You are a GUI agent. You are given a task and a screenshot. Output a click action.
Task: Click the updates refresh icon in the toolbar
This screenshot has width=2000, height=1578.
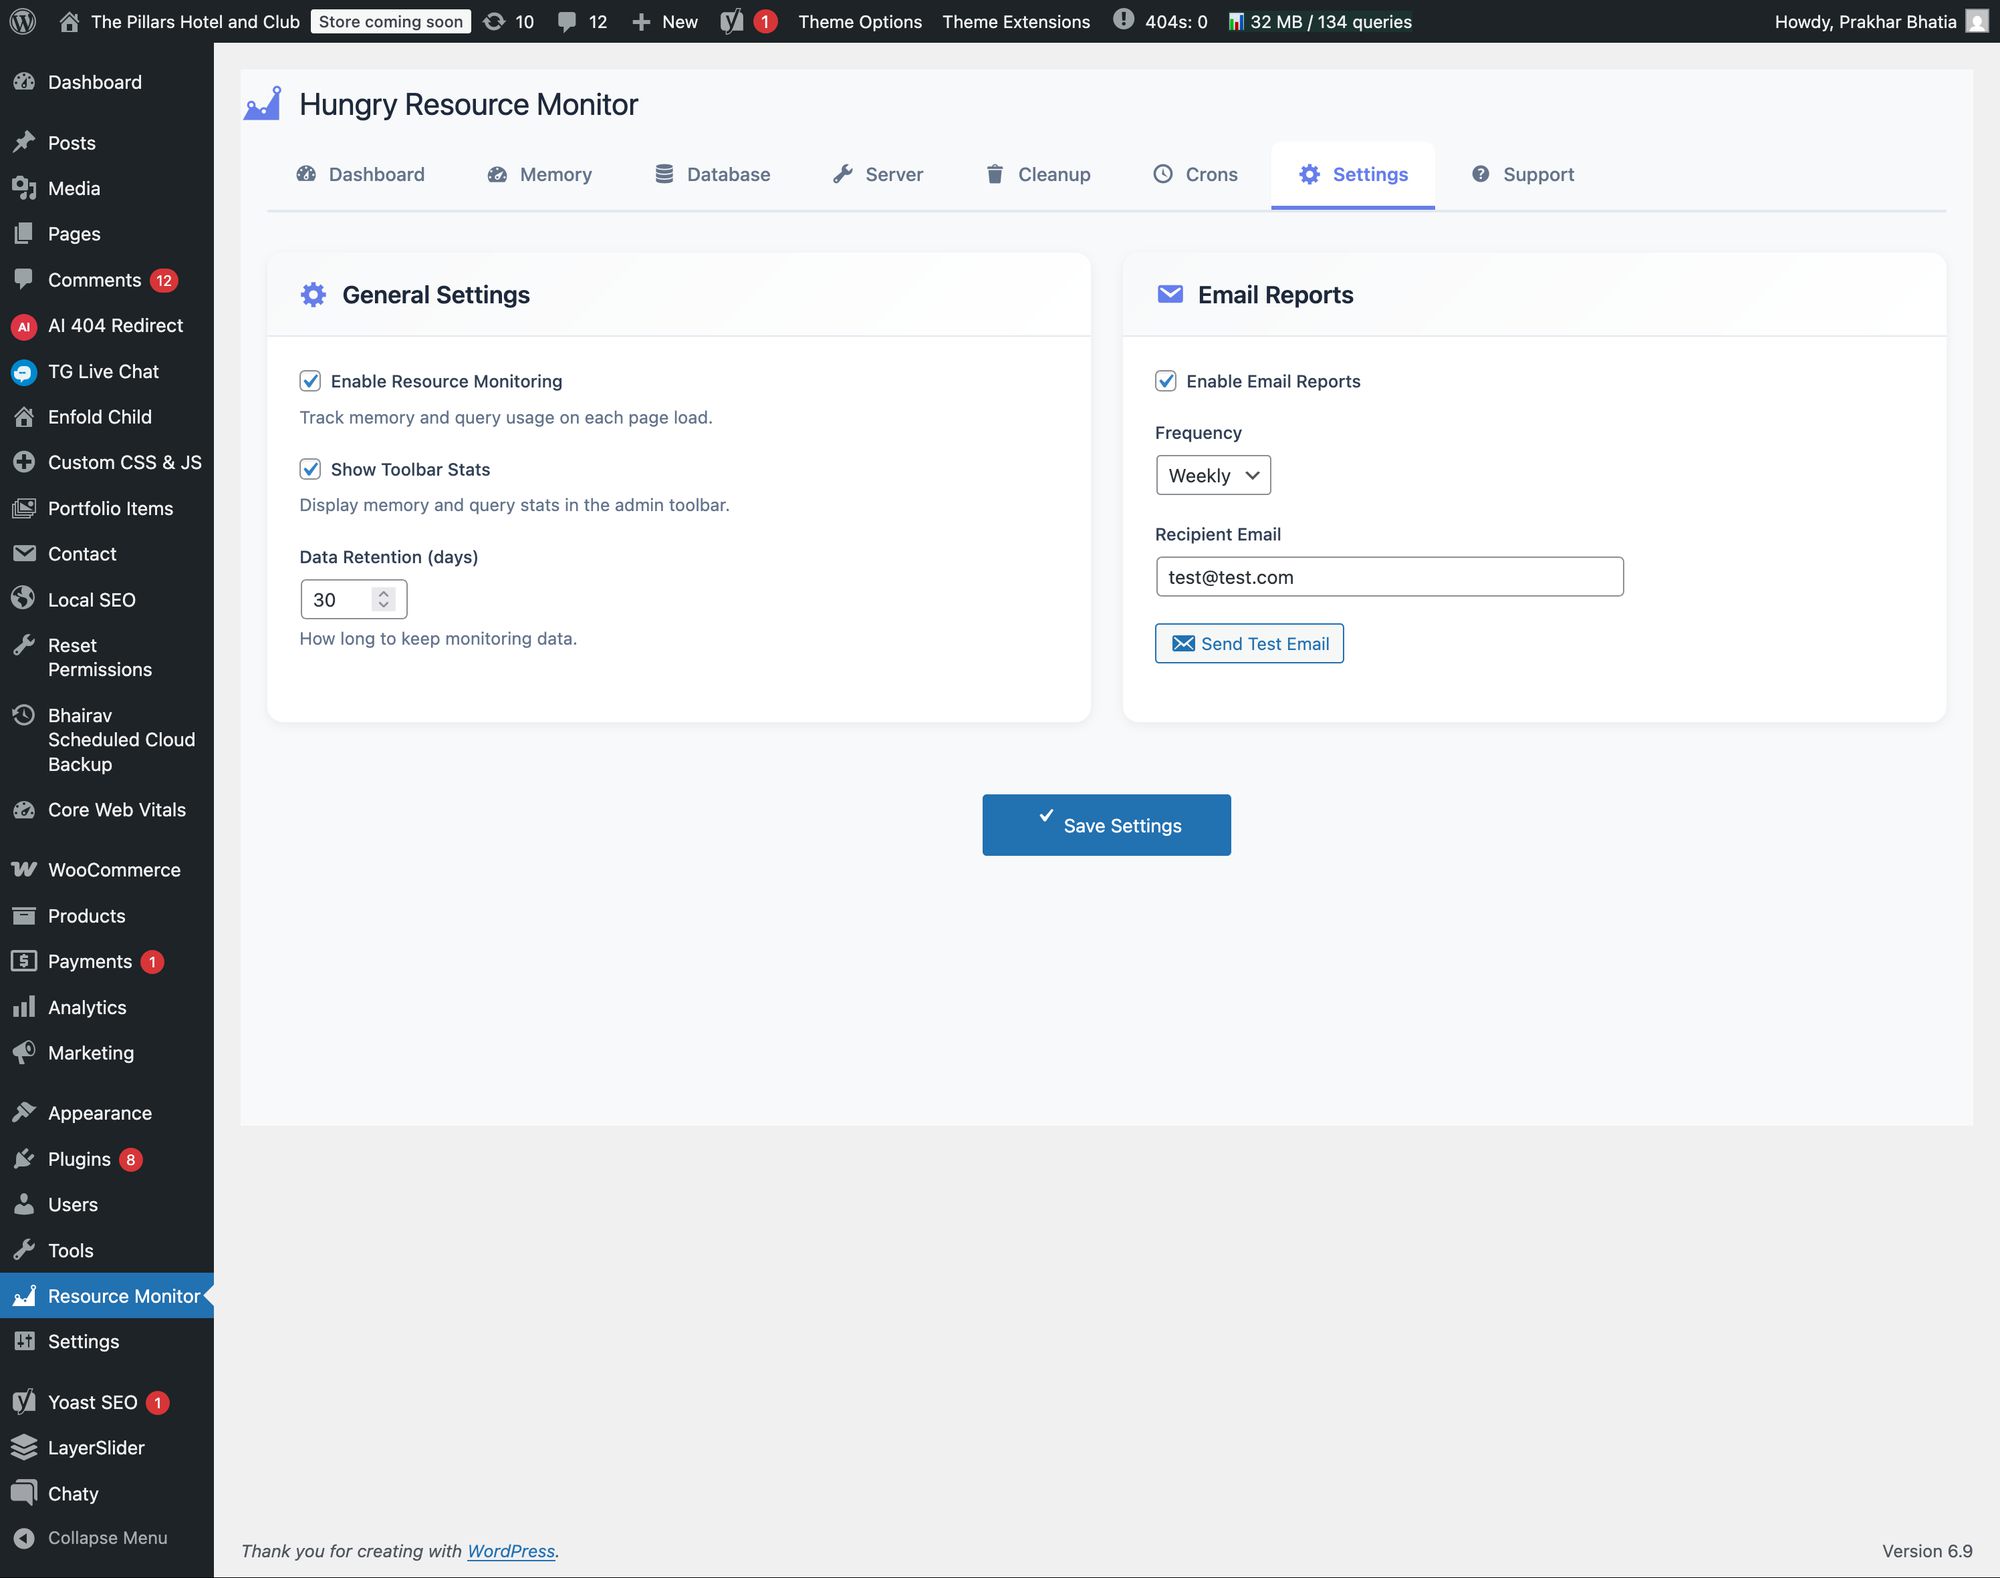click(494, 21)
